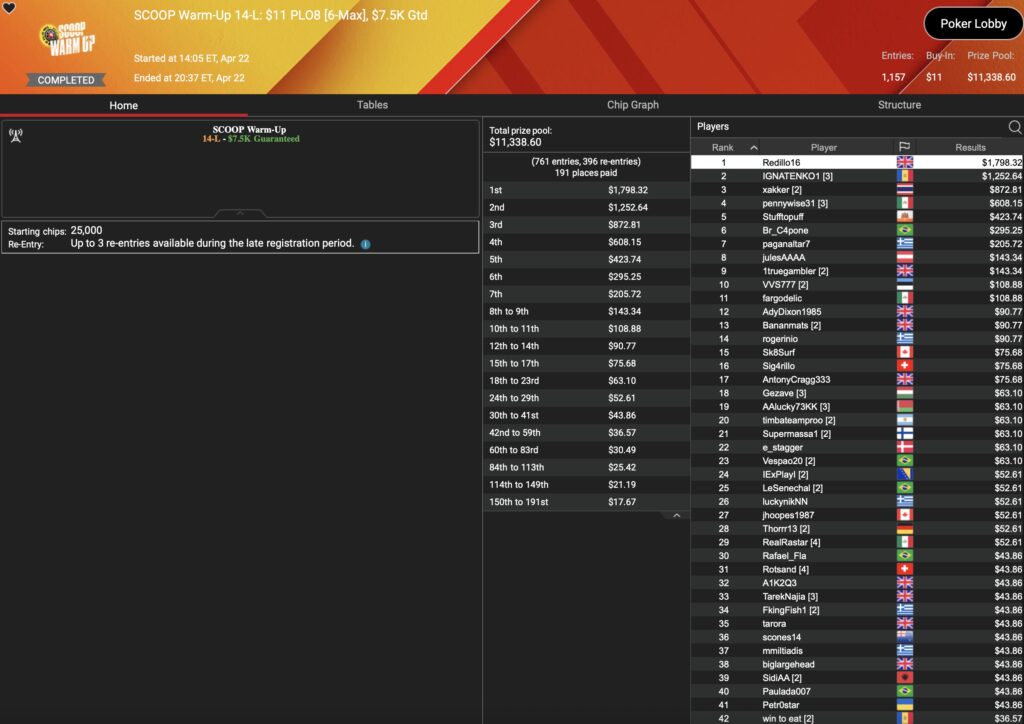
Task: Select player julesAAAA in the list
Action: [x=857, y=257]
